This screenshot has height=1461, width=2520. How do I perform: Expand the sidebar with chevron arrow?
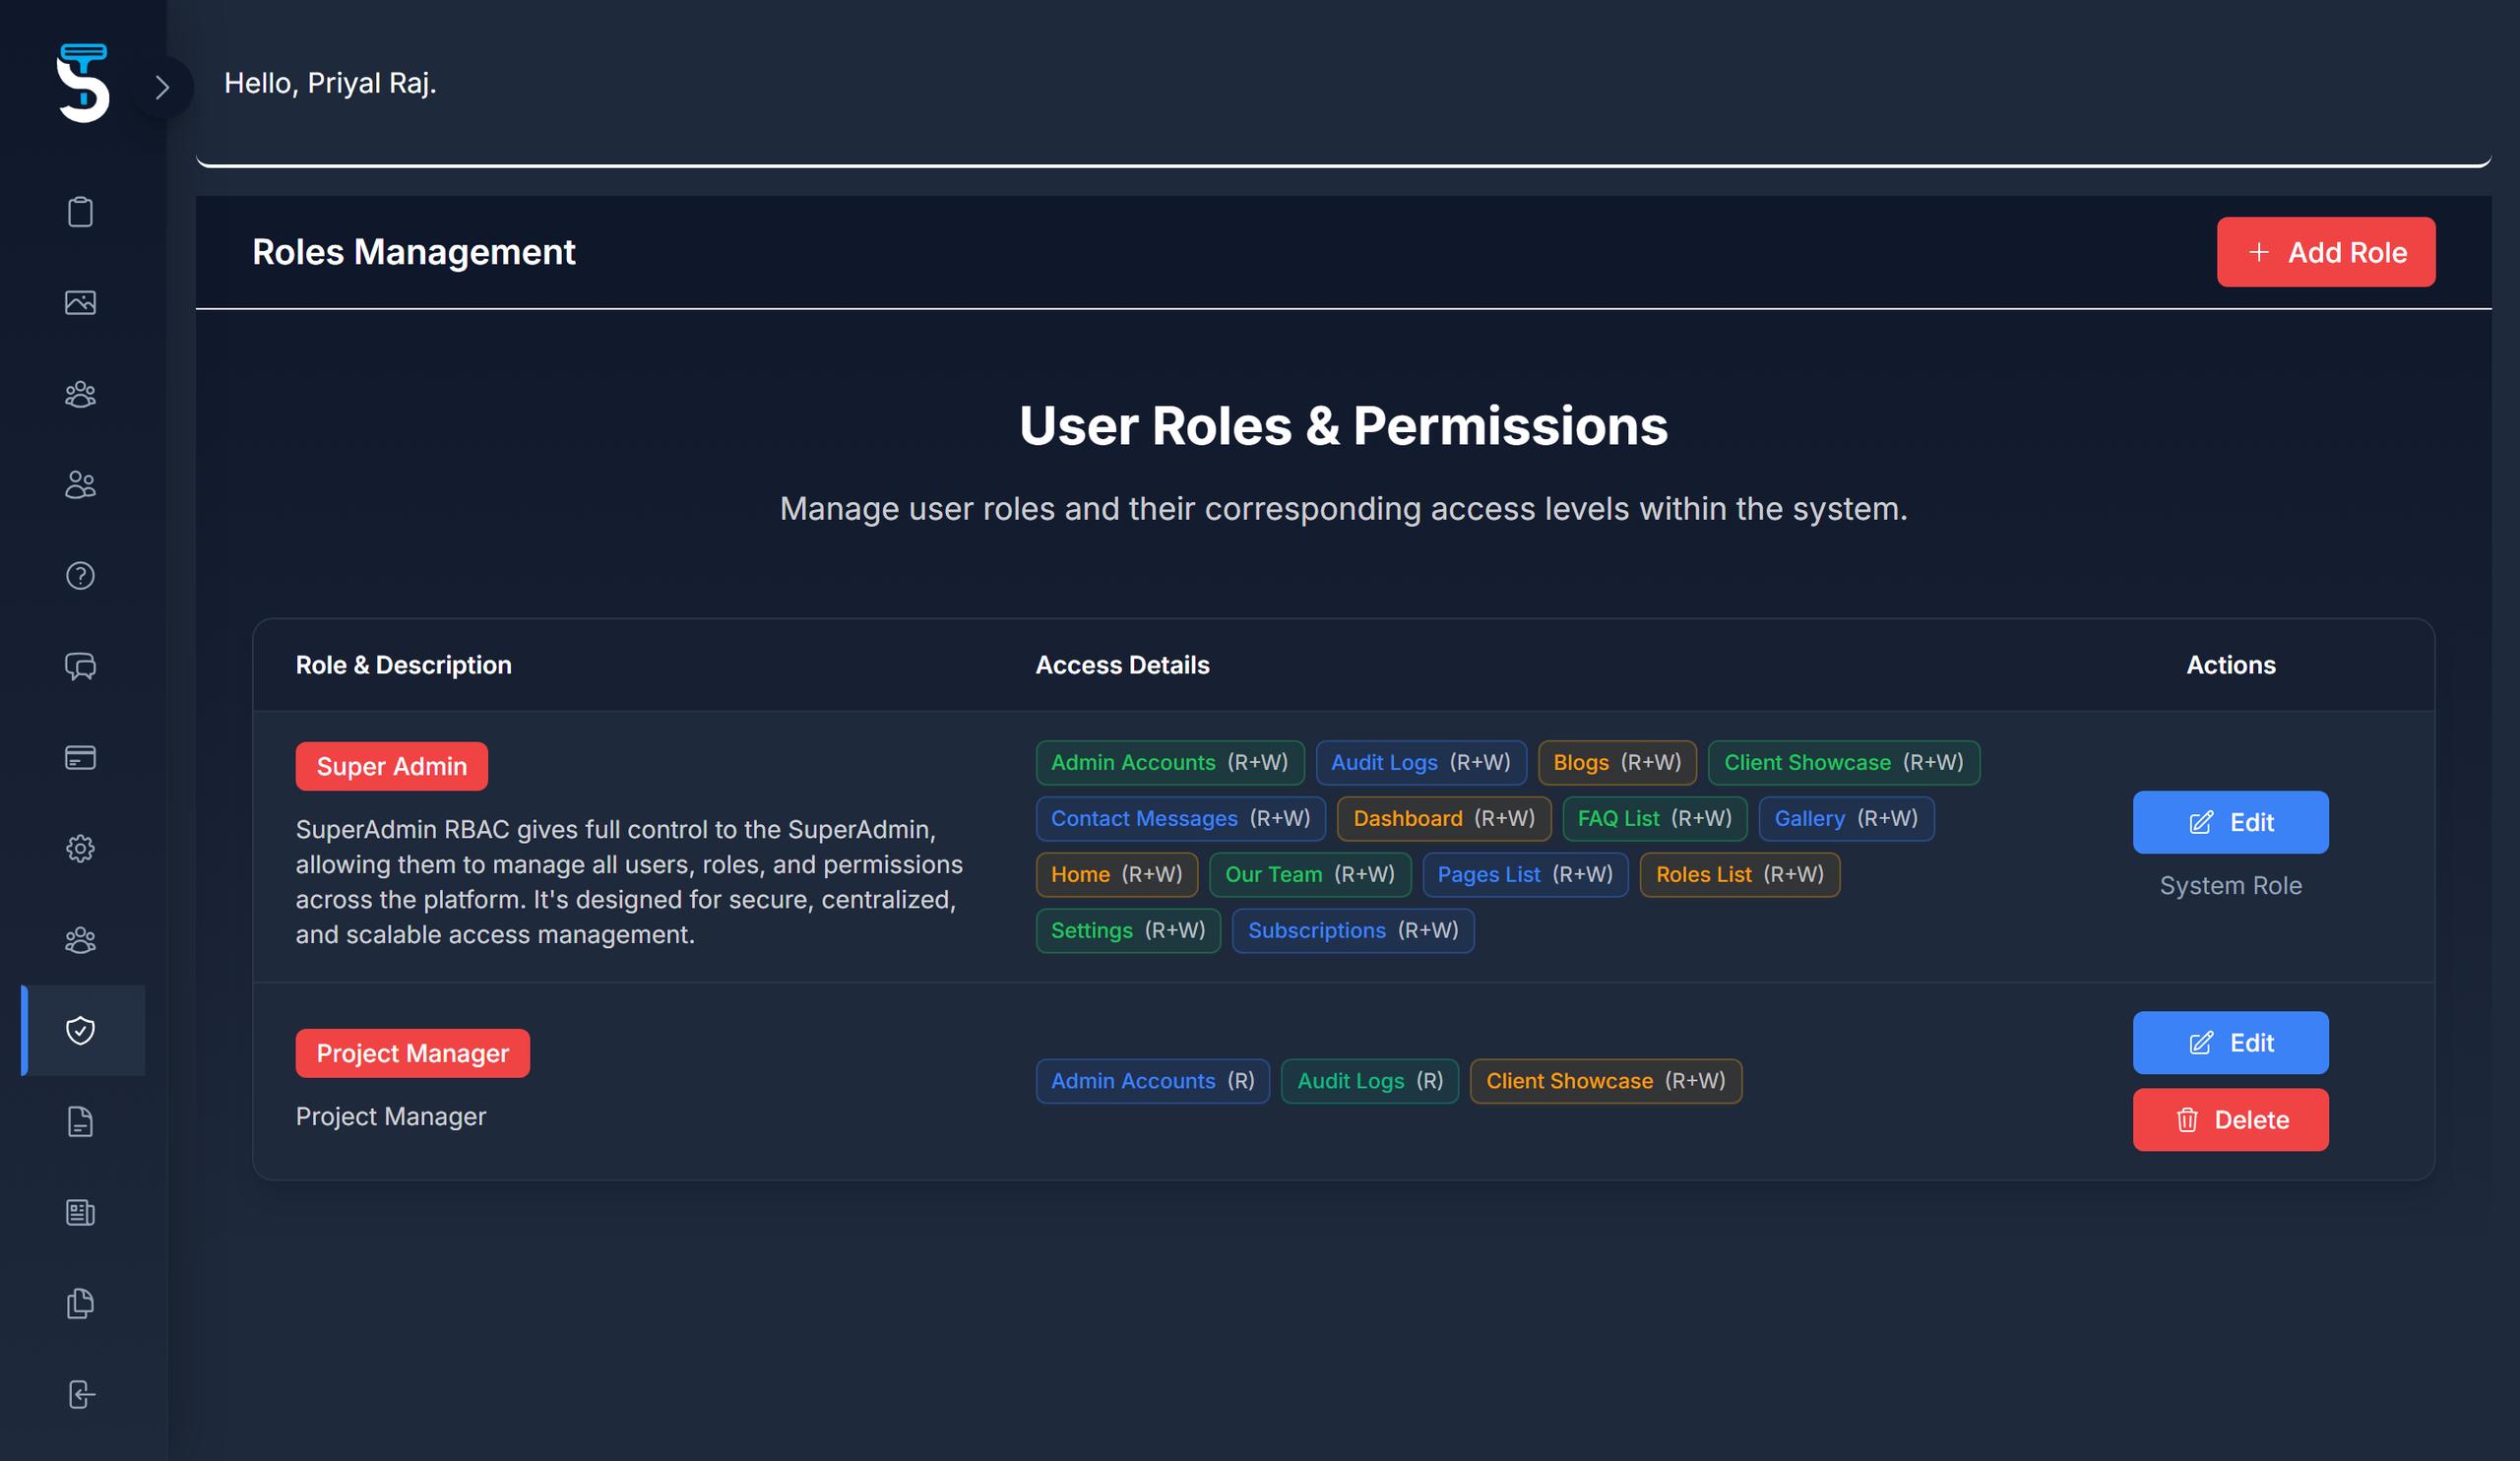pos(162,88)
